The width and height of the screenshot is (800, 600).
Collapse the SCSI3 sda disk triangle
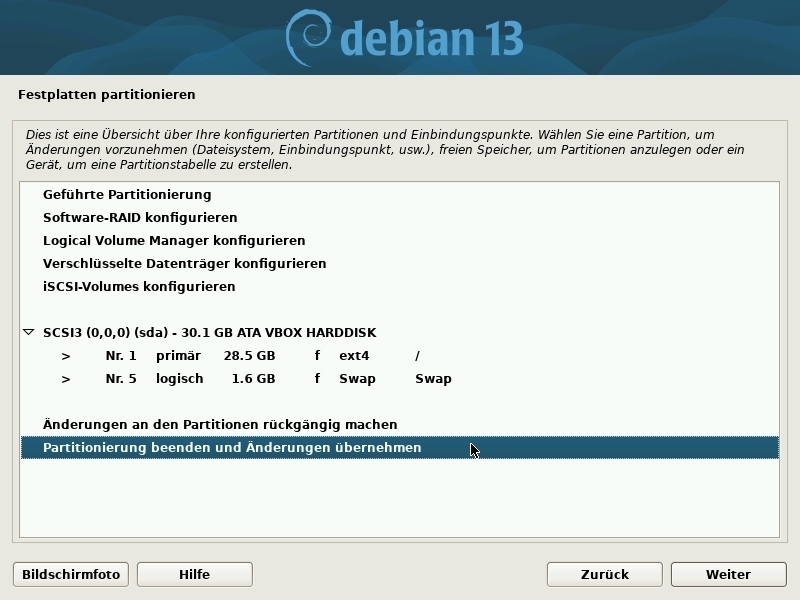point(29,332)
